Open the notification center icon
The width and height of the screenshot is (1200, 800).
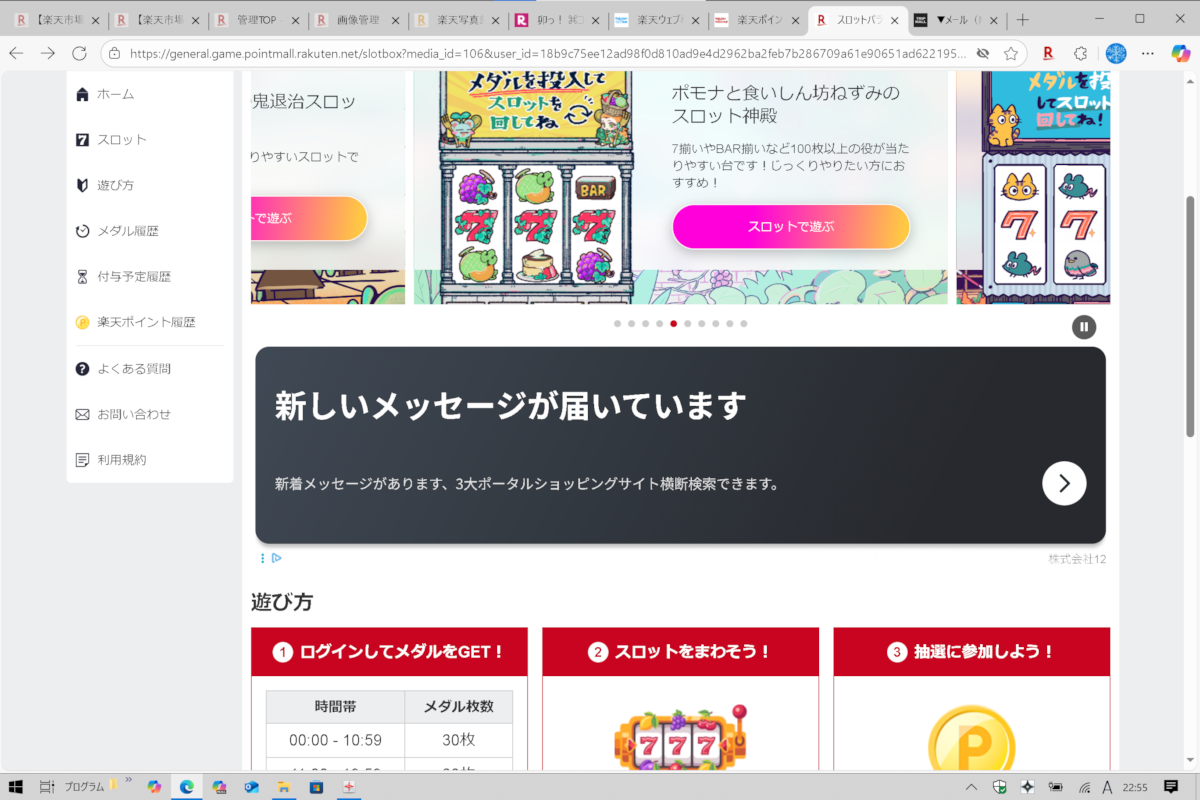1171,787
